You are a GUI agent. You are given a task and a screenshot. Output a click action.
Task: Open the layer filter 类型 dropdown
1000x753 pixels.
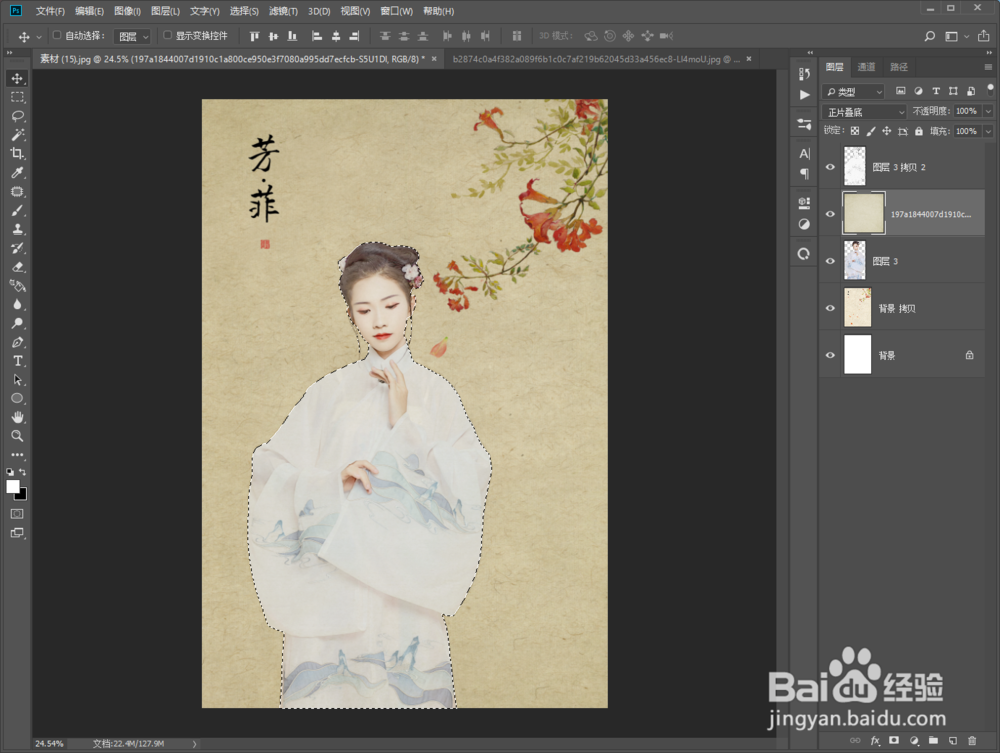[853, 91]
